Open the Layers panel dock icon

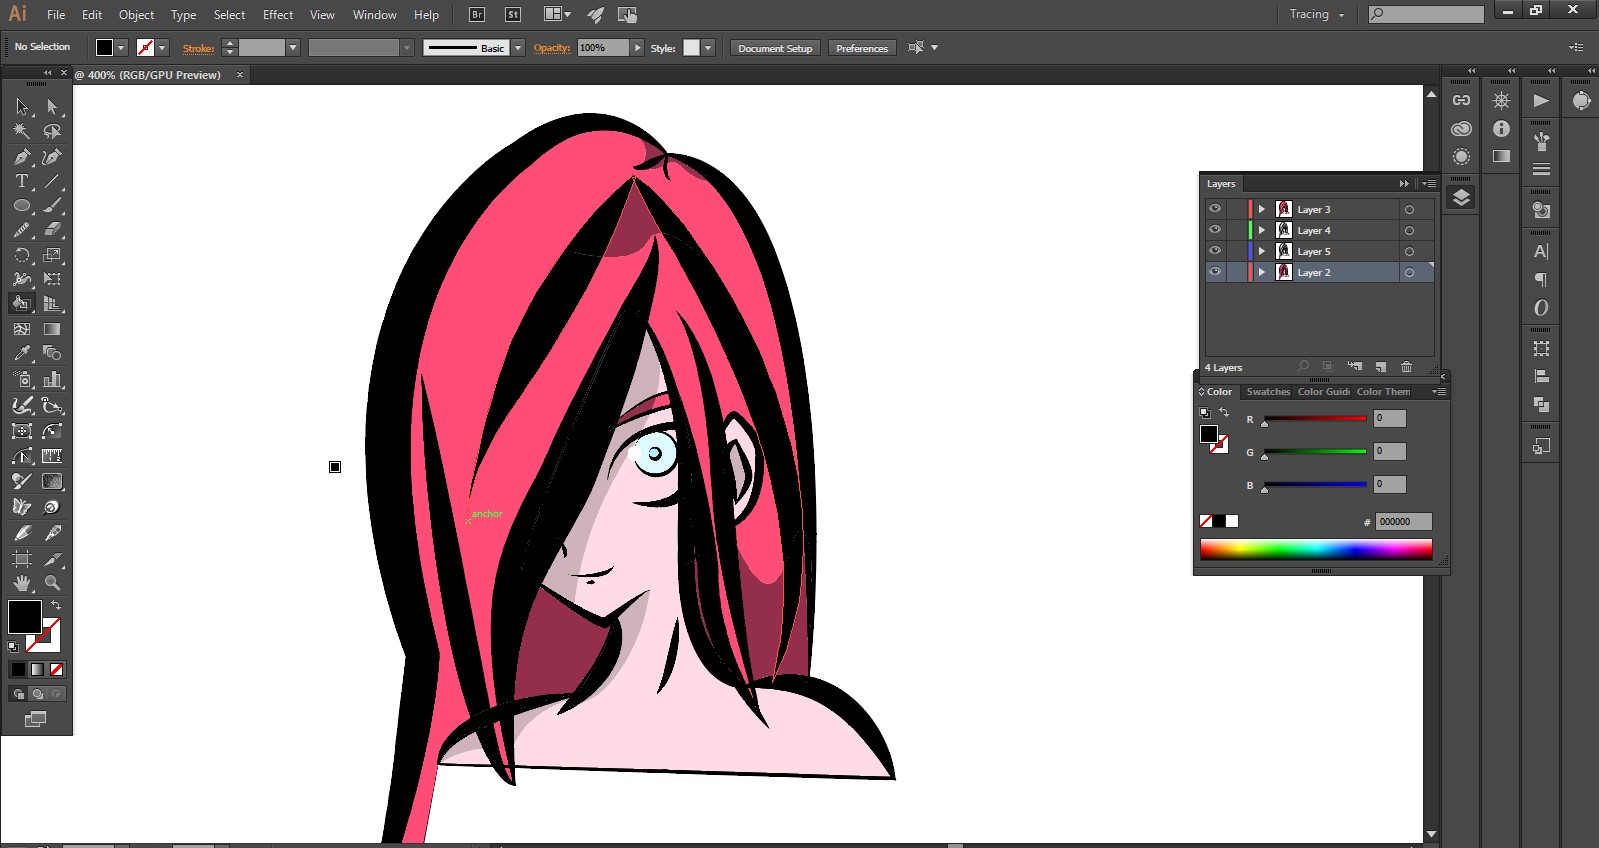tap(1461, 198)
